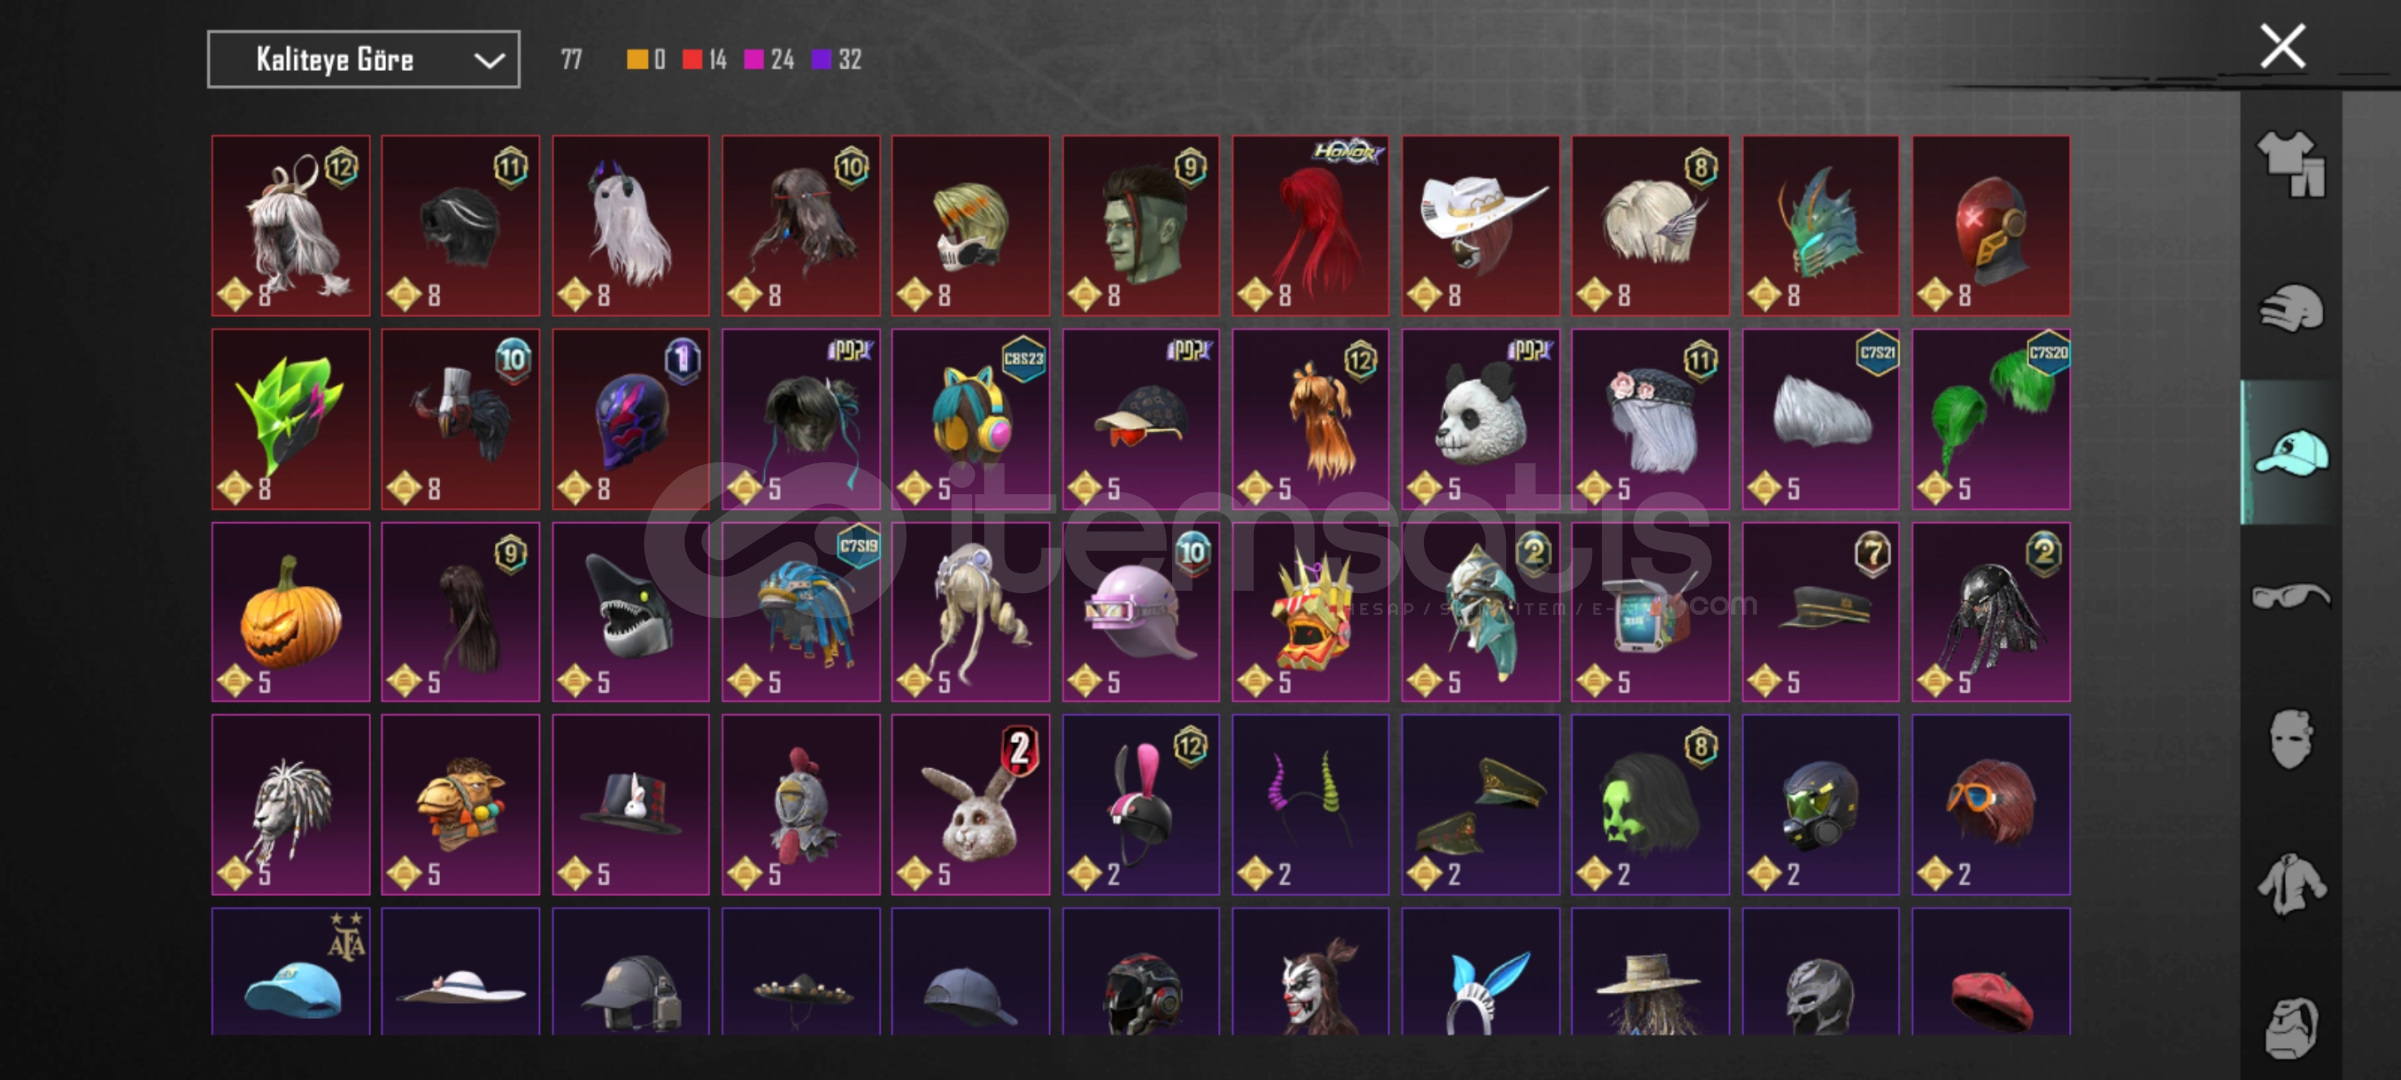Select the C8S23 cat headphones item

pyautogui.click(x=971, y=419)
